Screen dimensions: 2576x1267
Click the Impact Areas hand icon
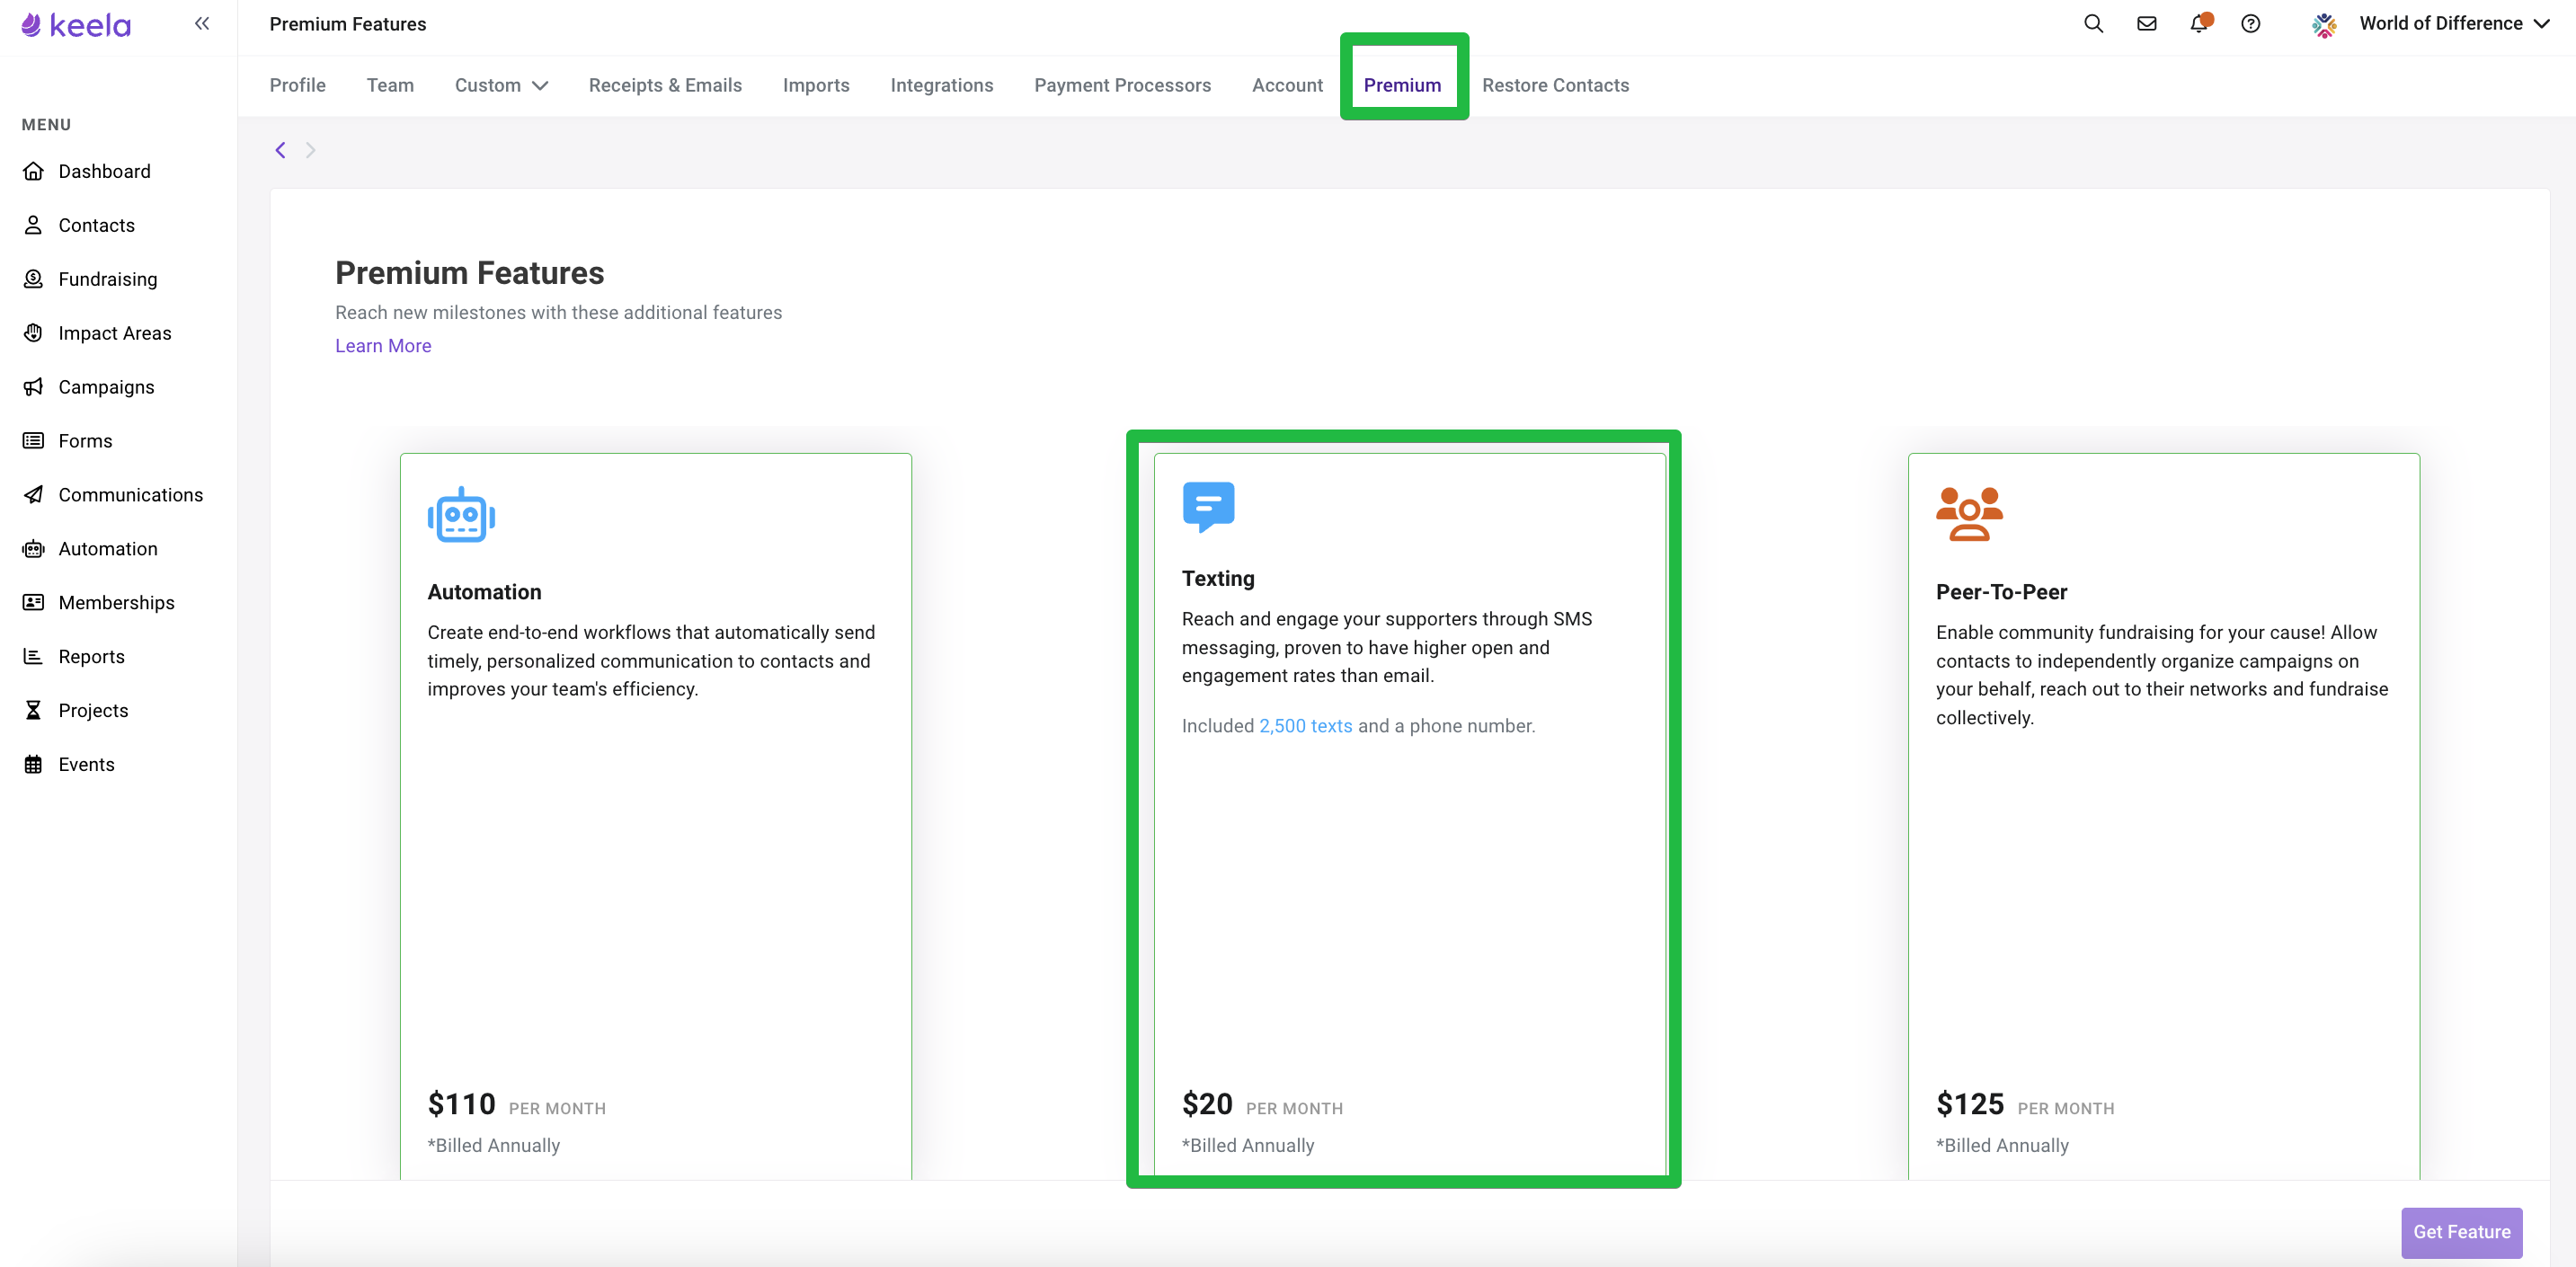[33, 333]
